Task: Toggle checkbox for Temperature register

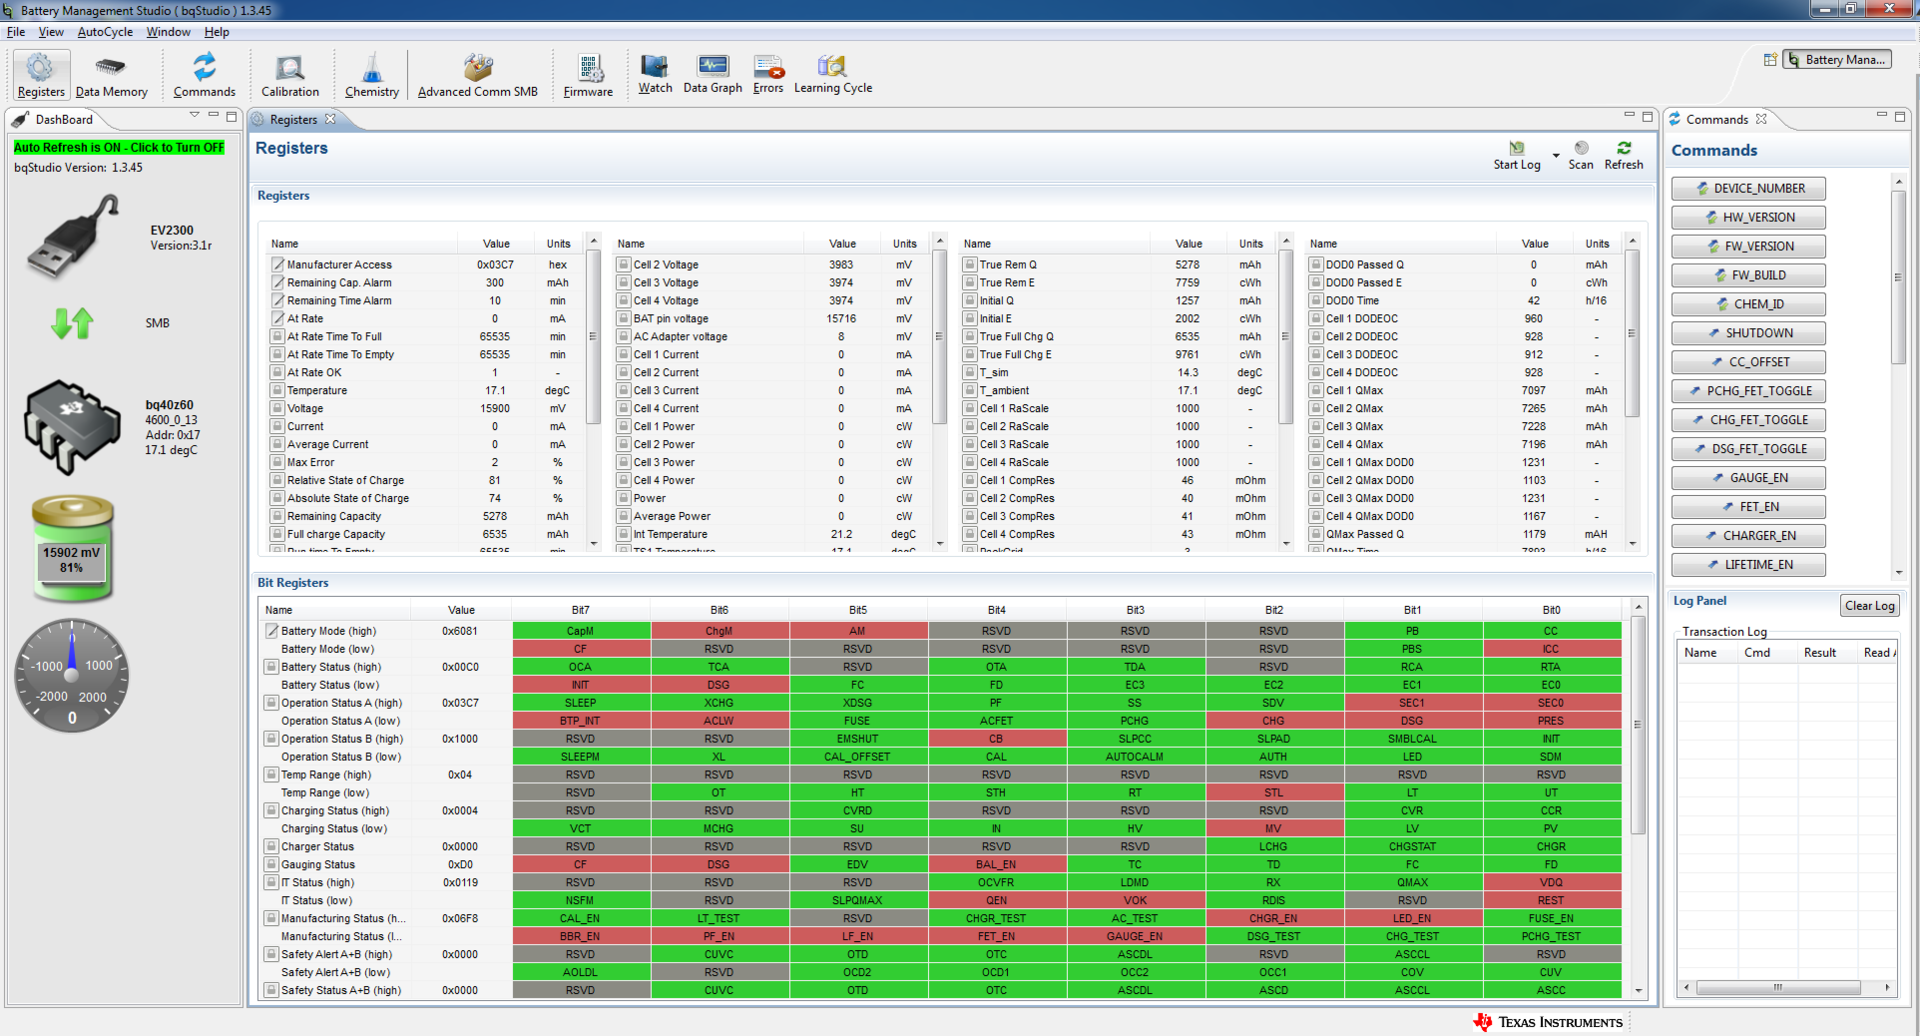Action: click(x=277, y=390)
